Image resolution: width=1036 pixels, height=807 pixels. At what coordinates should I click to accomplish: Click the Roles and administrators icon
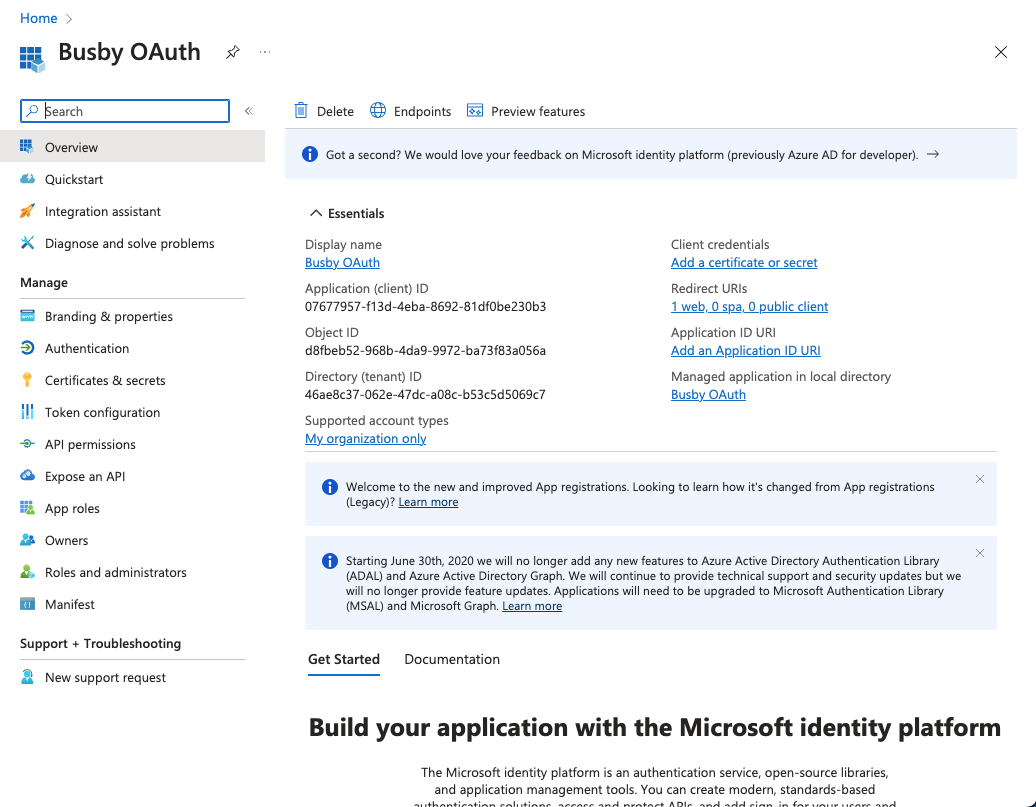click(x=27, y=572)
